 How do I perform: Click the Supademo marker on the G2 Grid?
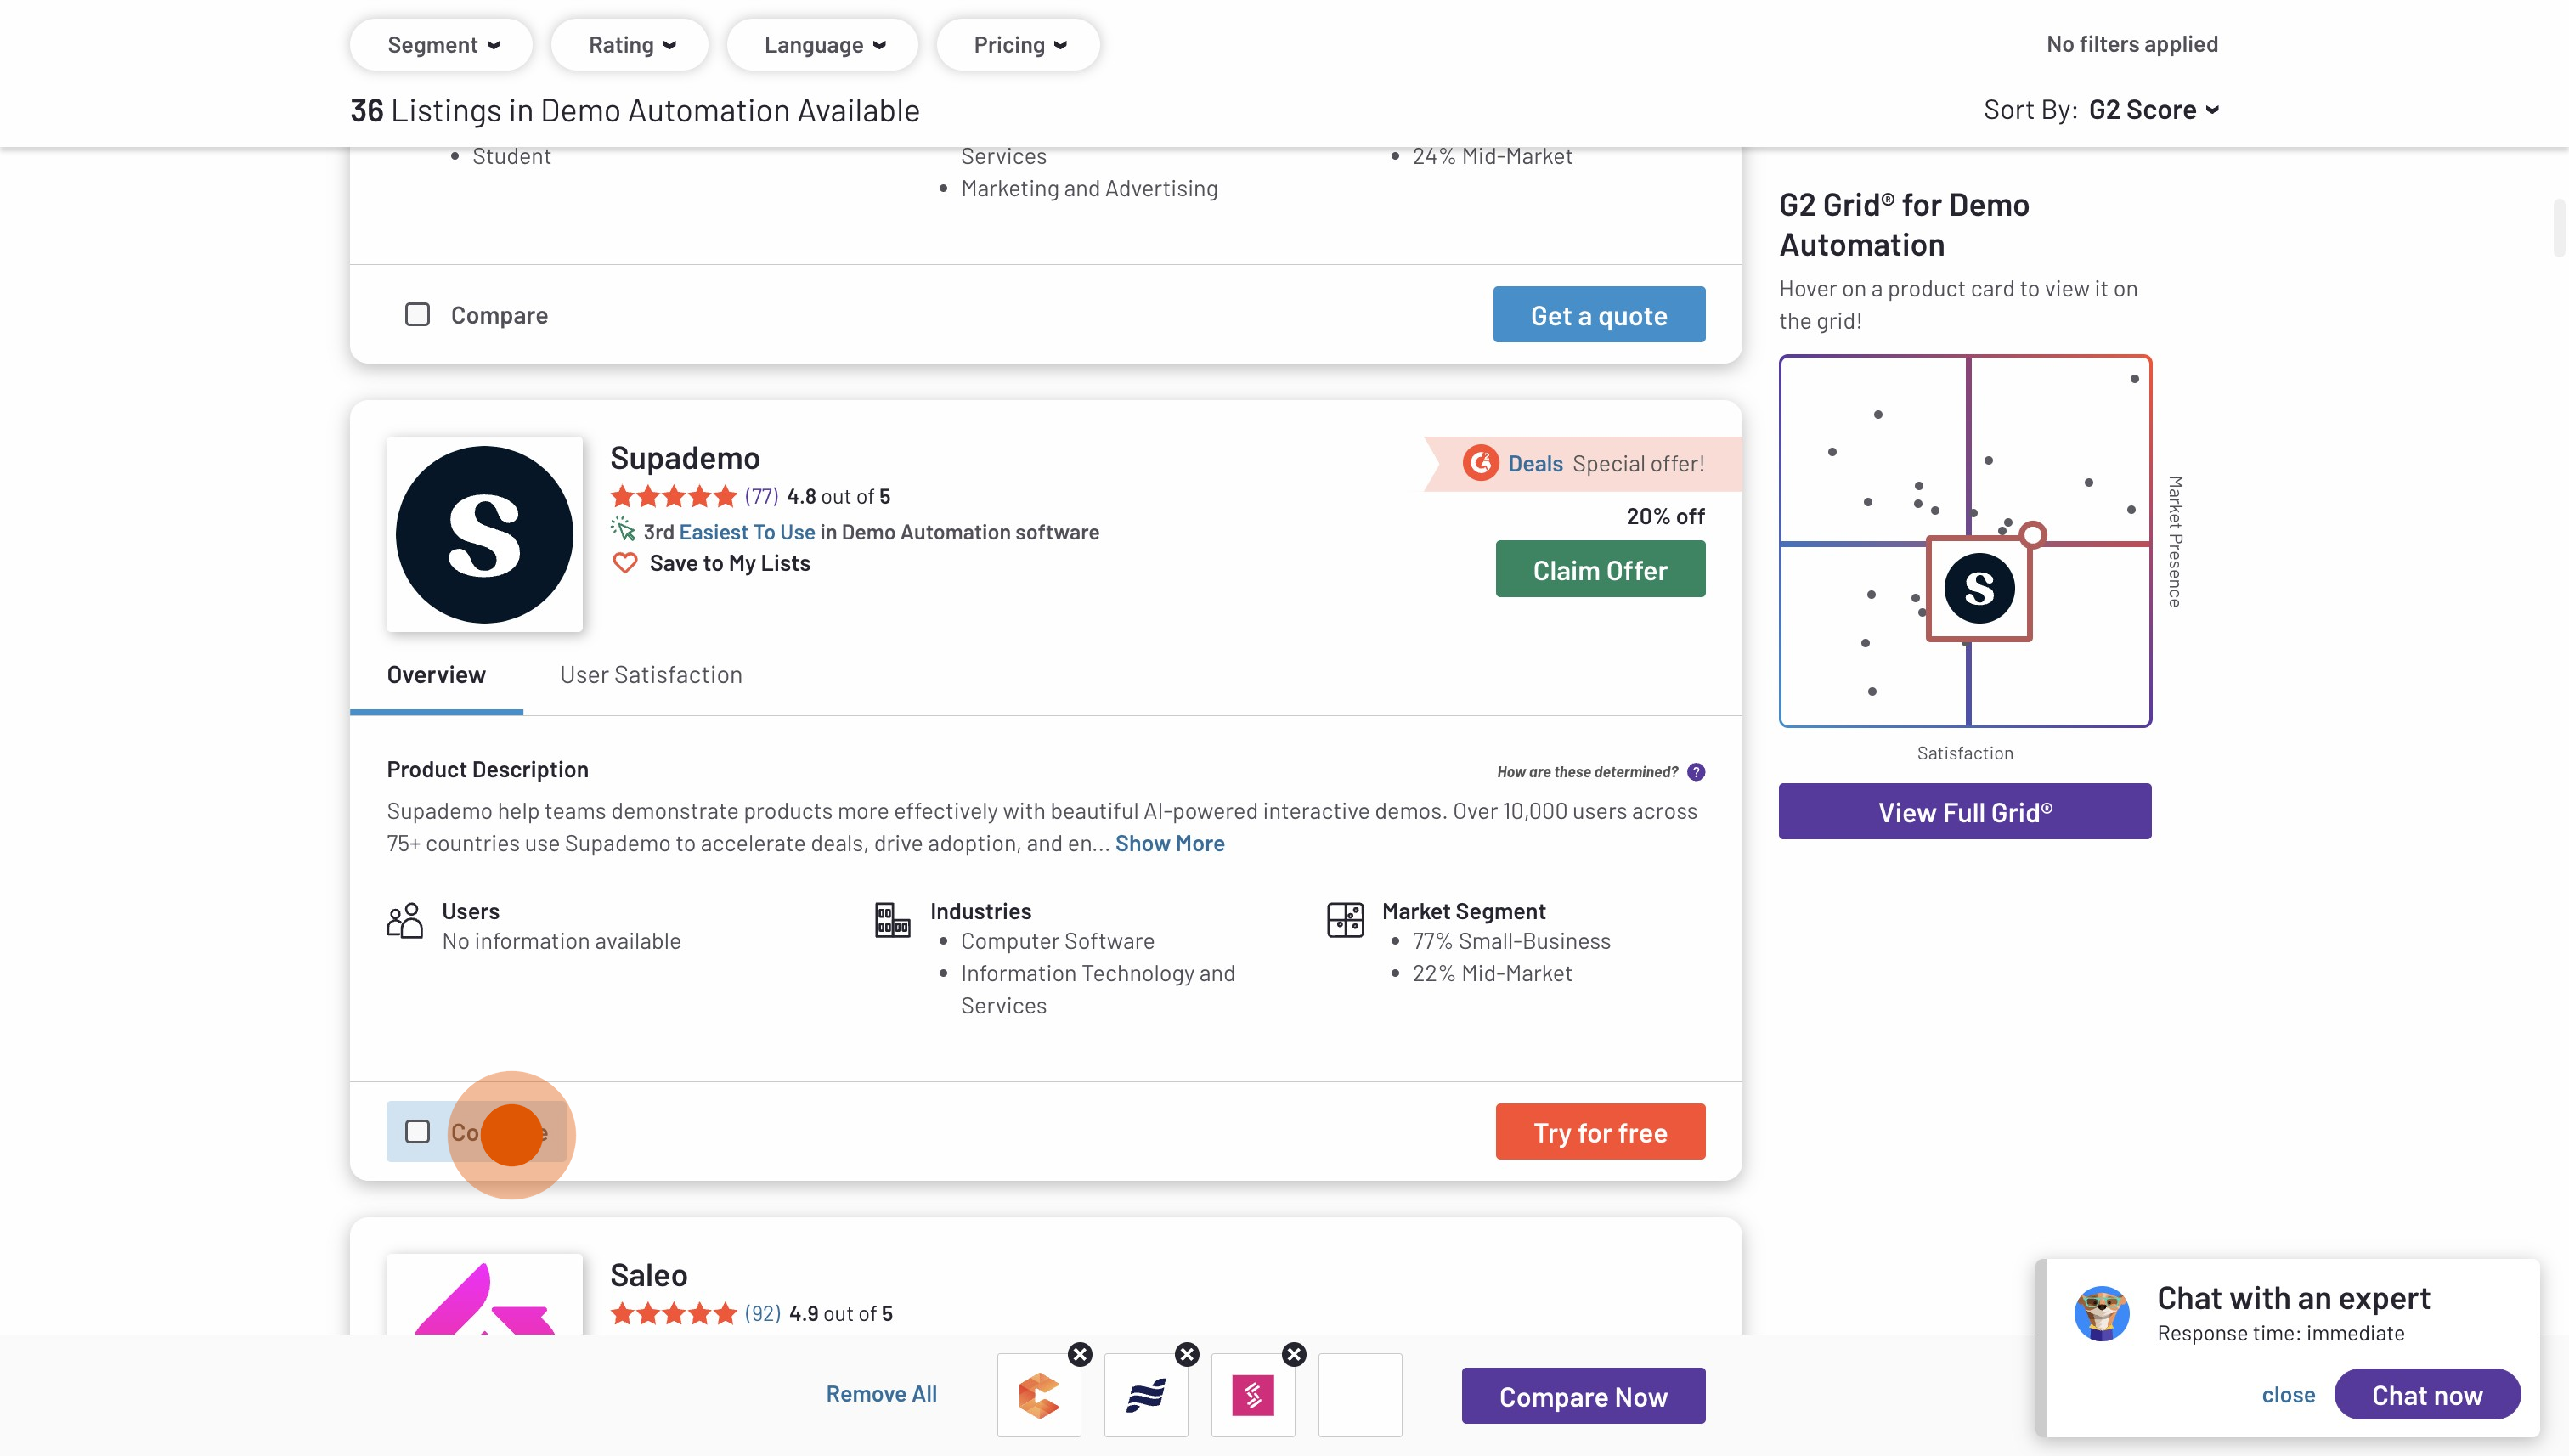pyautogui.click(x=1979, y=589)
